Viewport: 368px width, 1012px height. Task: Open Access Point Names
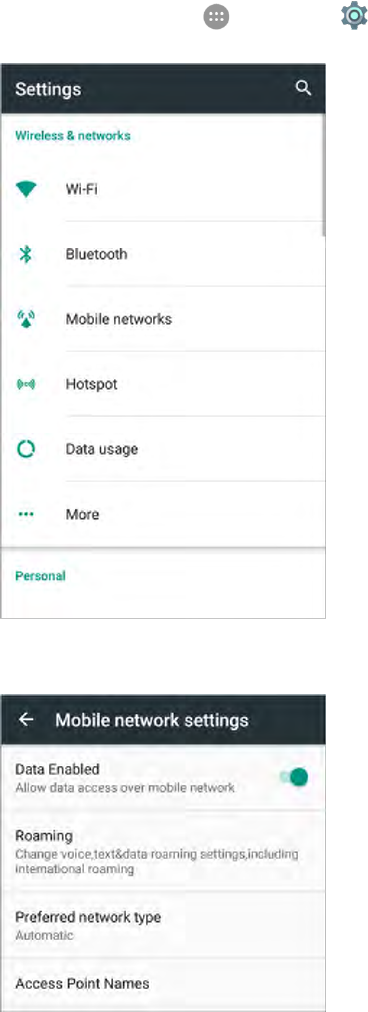[x=163, y=984]
